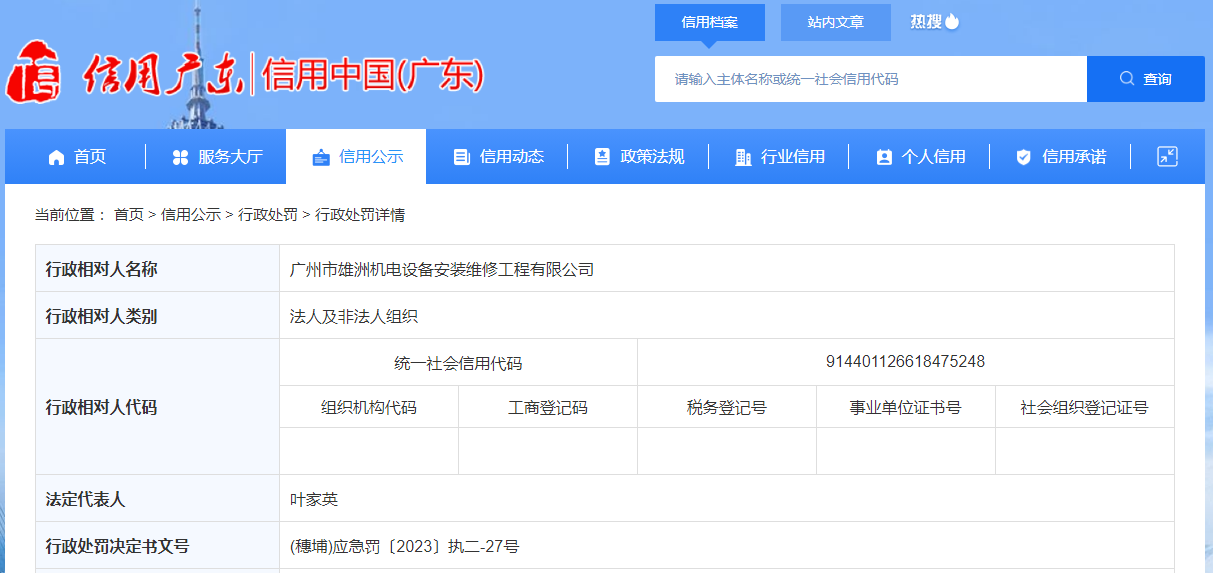Open 首页 link in breadcrumb
1213x573 pixels.
point(128,215)
